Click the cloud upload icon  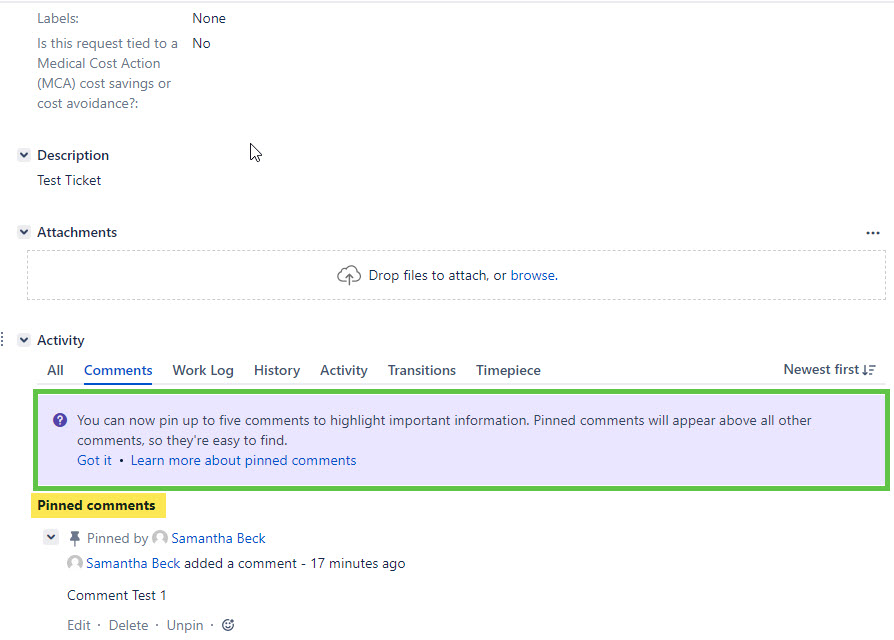point(348,275)
